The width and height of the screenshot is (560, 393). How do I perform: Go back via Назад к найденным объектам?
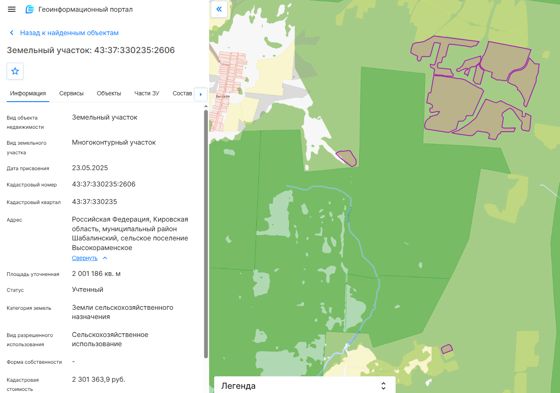pos(69,33)
